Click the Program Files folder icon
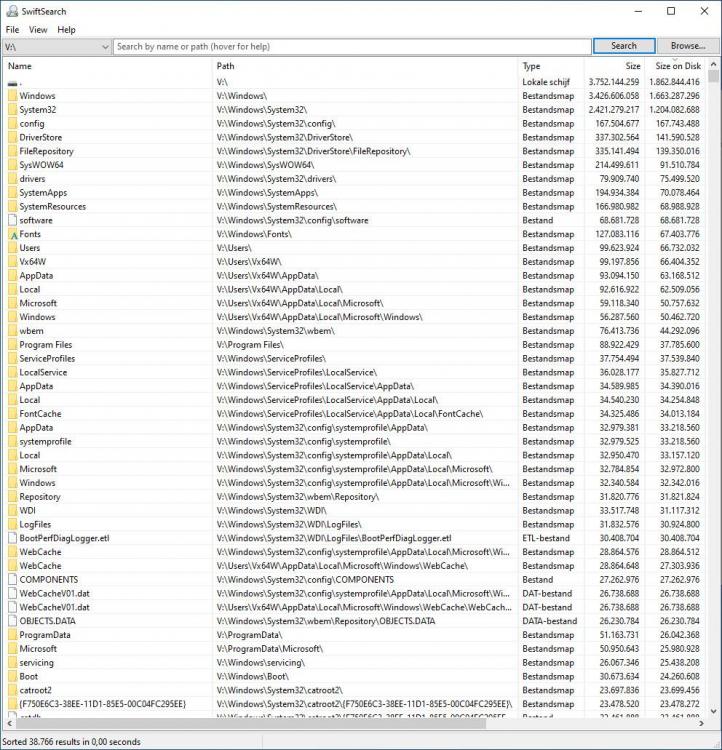 pyautogui.click(x=12, y=345)
